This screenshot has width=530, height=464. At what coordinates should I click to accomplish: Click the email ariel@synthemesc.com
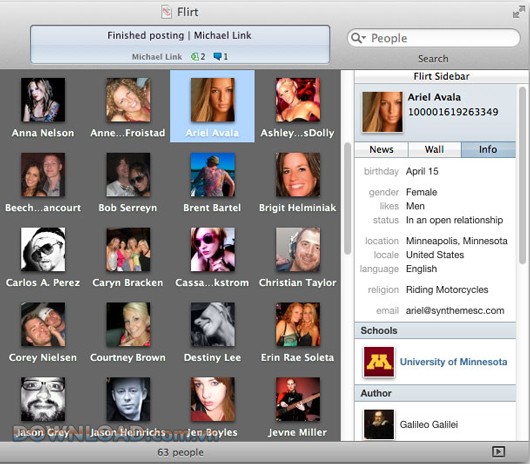(x=455, y=311)
